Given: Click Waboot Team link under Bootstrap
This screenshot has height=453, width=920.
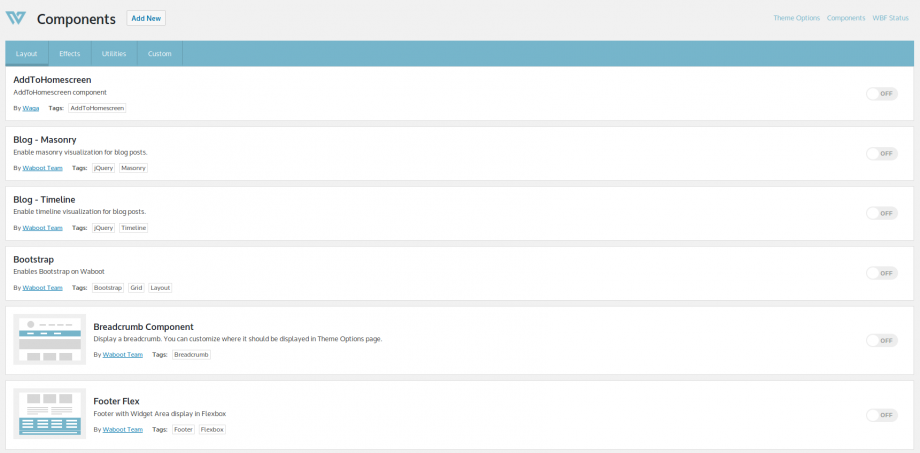Looking at the screenshot, I should [43, 288].
